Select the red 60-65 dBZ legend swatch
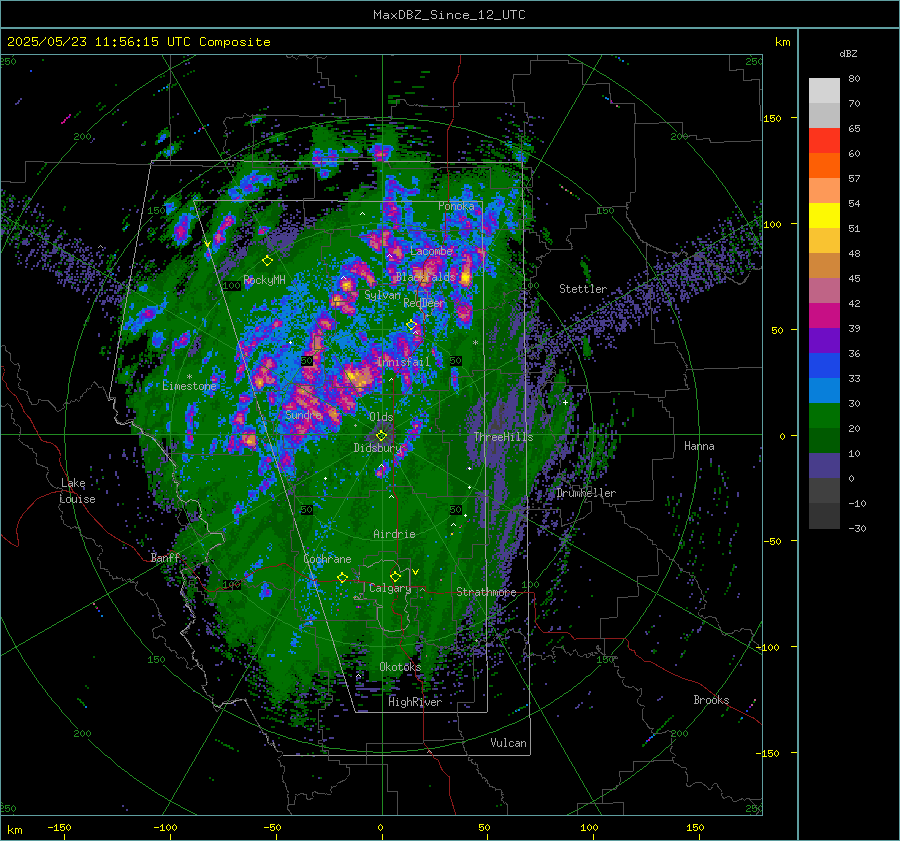The height and width of the screenshot is (841, 900). (x=824, y=141)
